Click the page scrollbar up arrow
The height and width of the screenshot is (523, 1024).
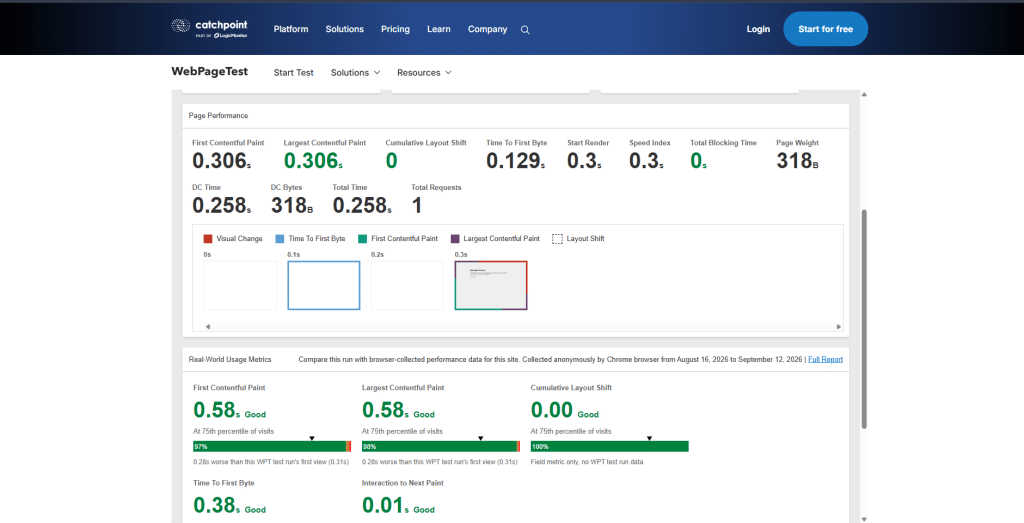pos(864,95)
